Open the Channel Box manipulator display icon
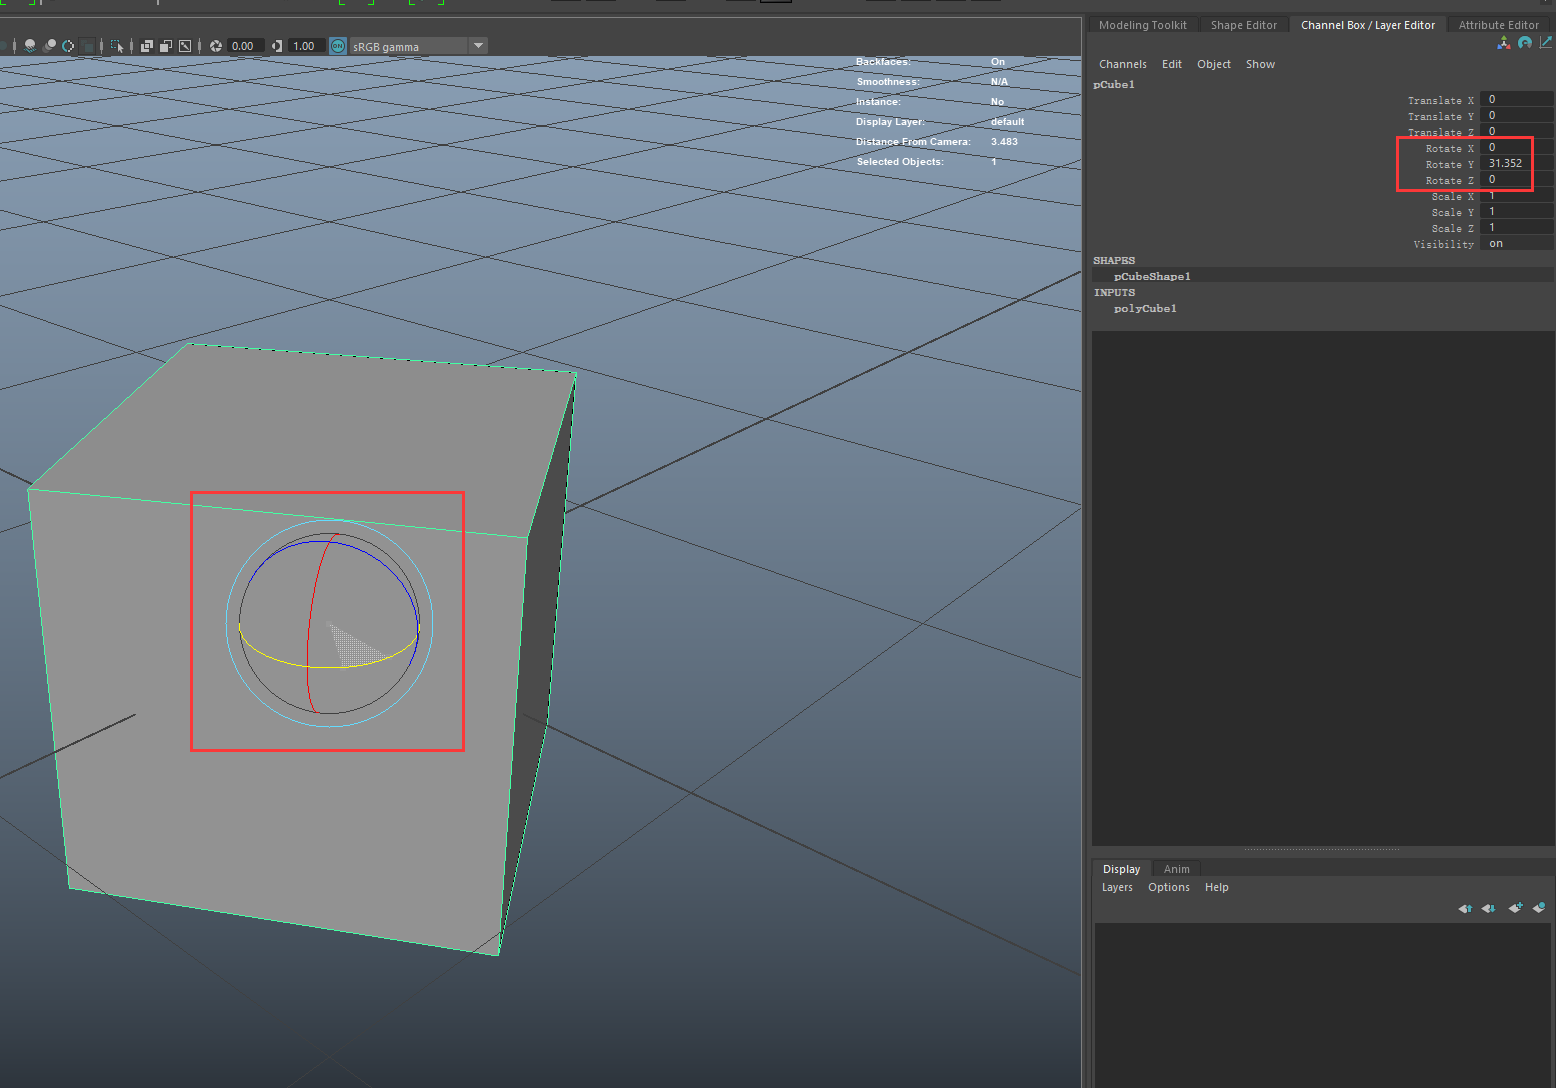 (1504, 43)
